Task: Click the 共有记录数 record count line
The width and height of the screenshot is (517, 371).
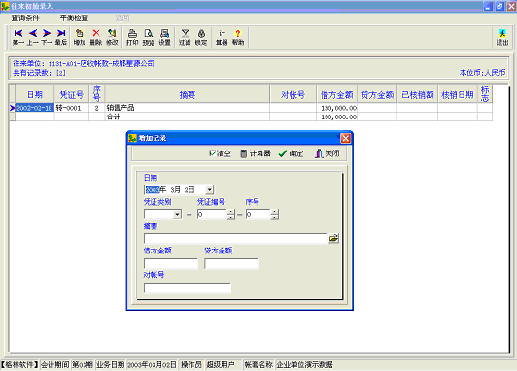Action: [x=39, y=73]
